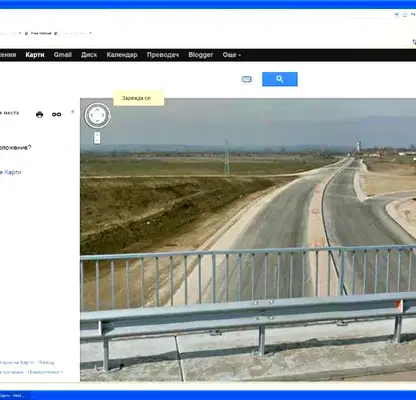416x400 pixels.
Task: Open the Карти tab in Google bar
Action: [x=35, y=55]
